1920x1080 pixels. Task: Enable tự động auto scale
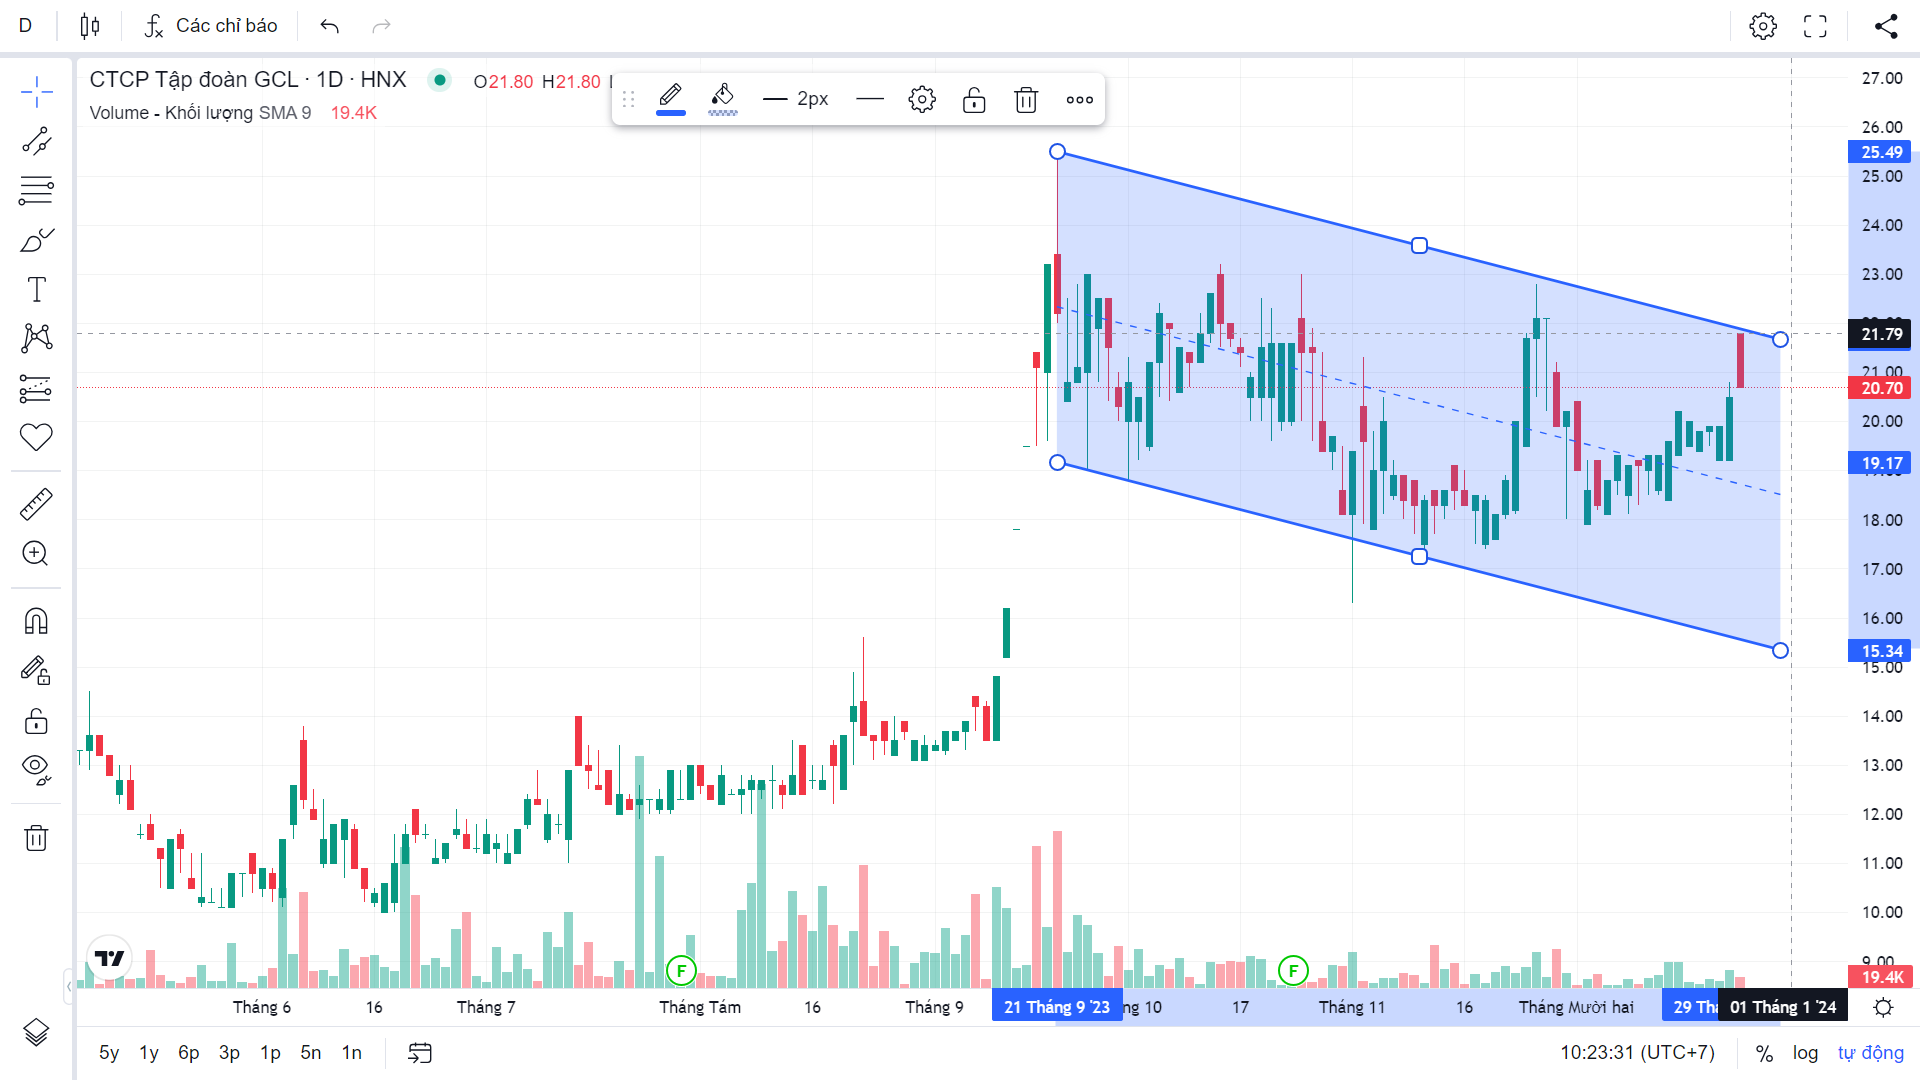click(x=1870, y=1053)
